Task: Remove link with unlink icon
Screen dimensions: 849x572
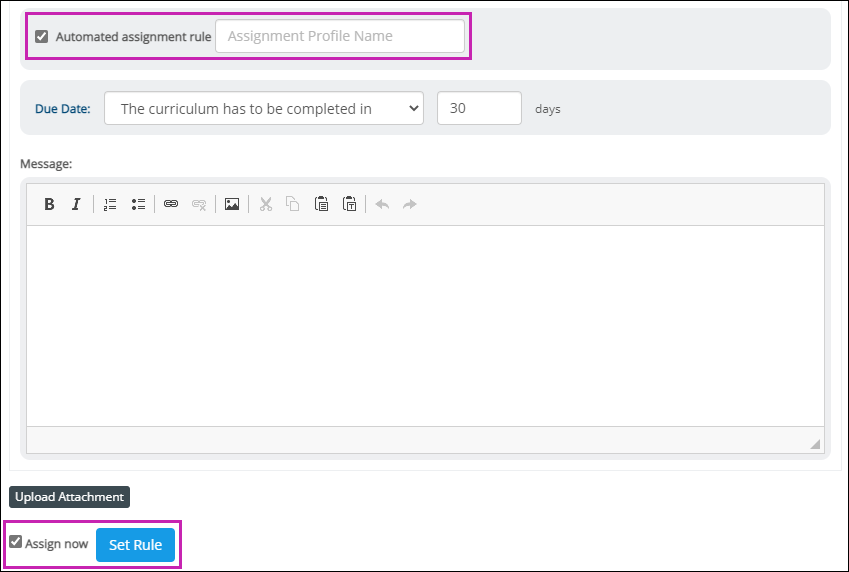Action: point(199,204)
